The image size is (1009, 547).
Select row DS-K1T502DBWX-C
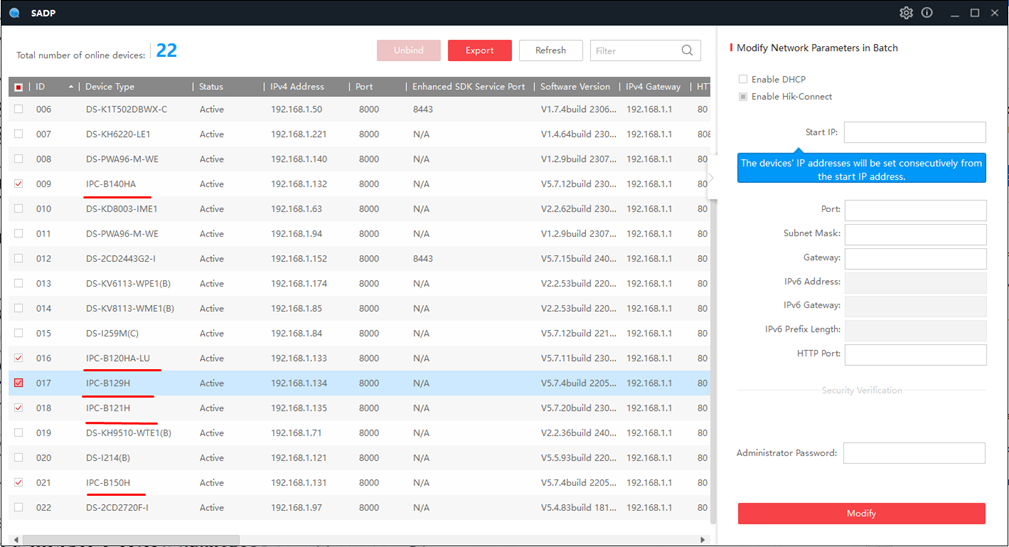[359, 109]
